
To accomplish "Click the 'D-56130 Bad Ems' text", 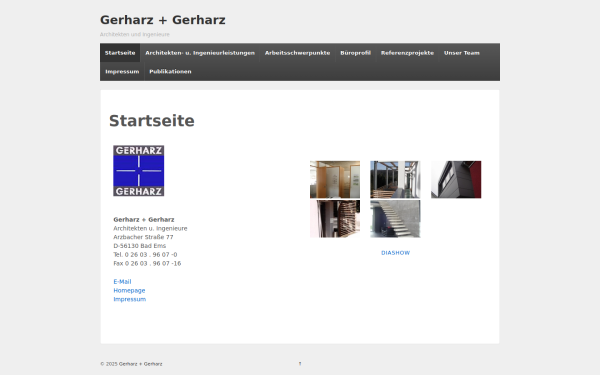I will click(140, 246).
